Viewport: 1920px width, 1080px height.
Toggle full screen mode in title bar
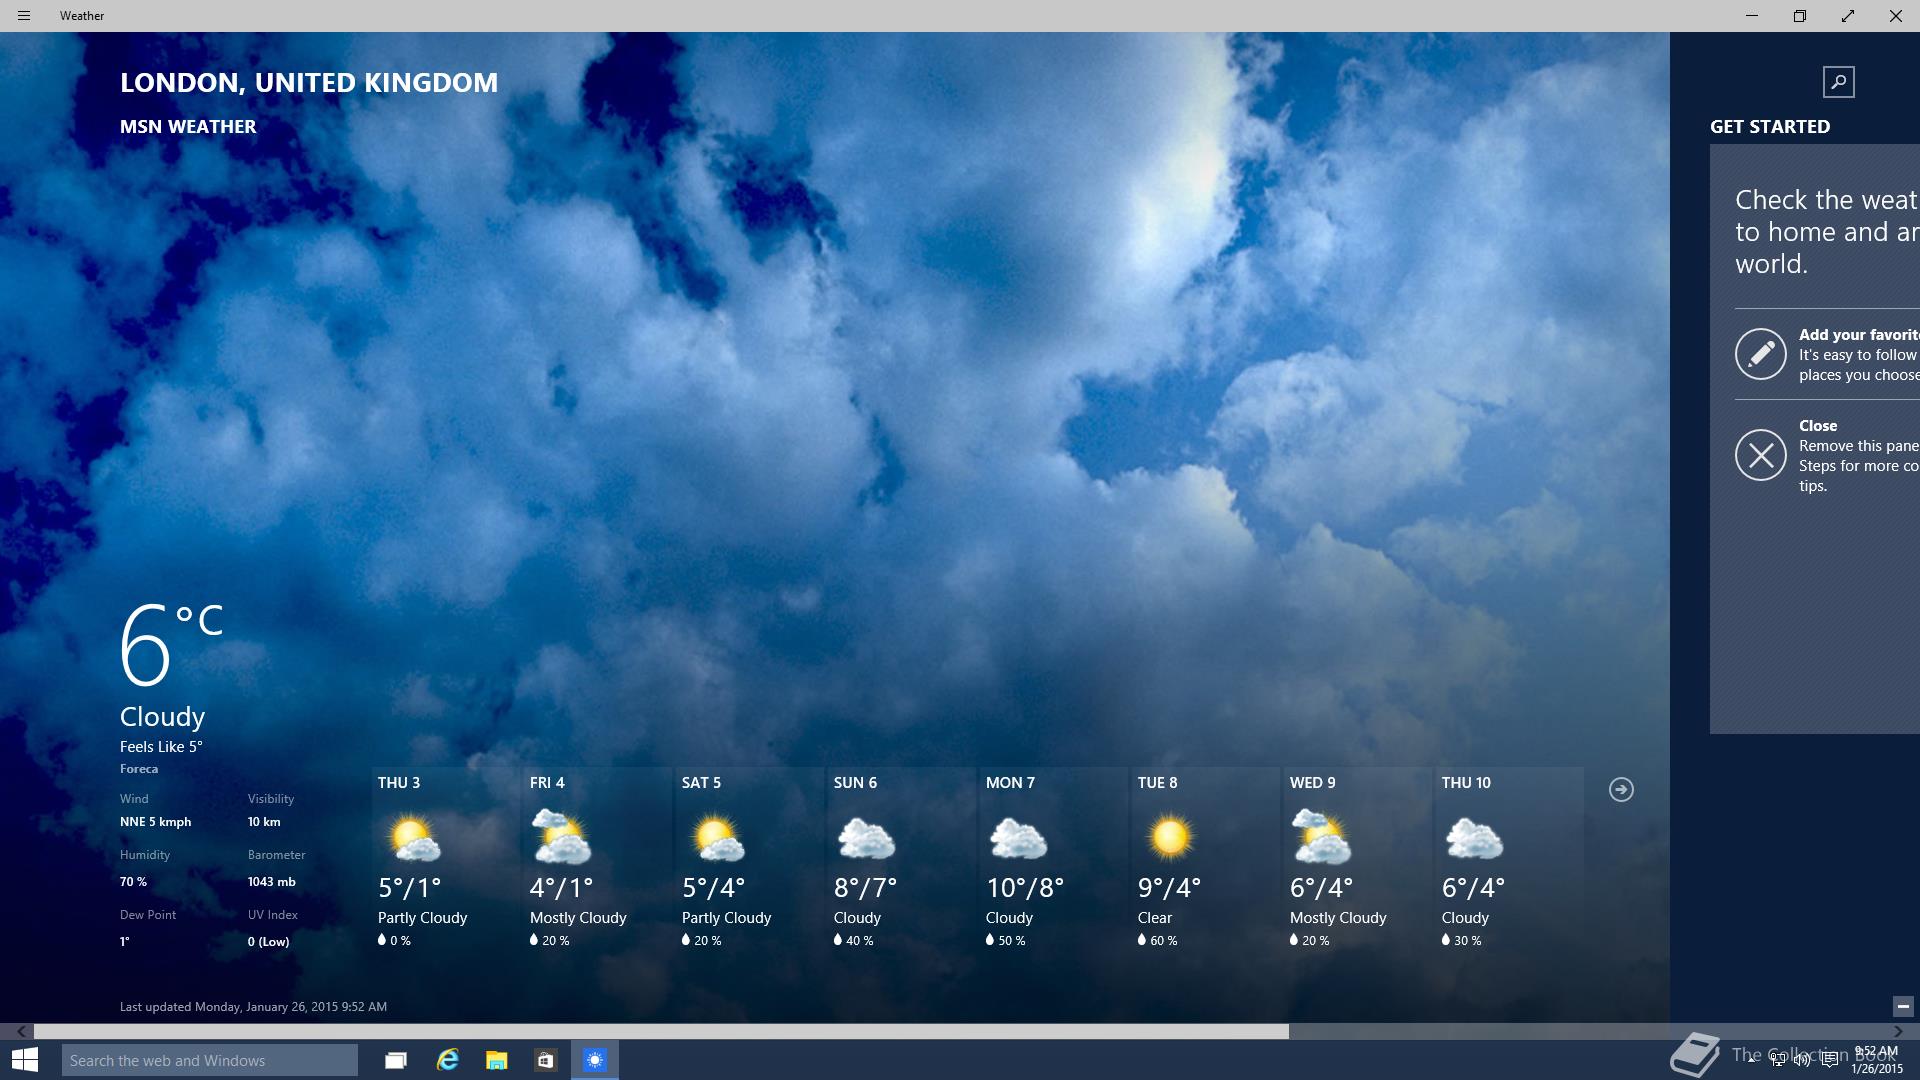(x=1848, y=16)
